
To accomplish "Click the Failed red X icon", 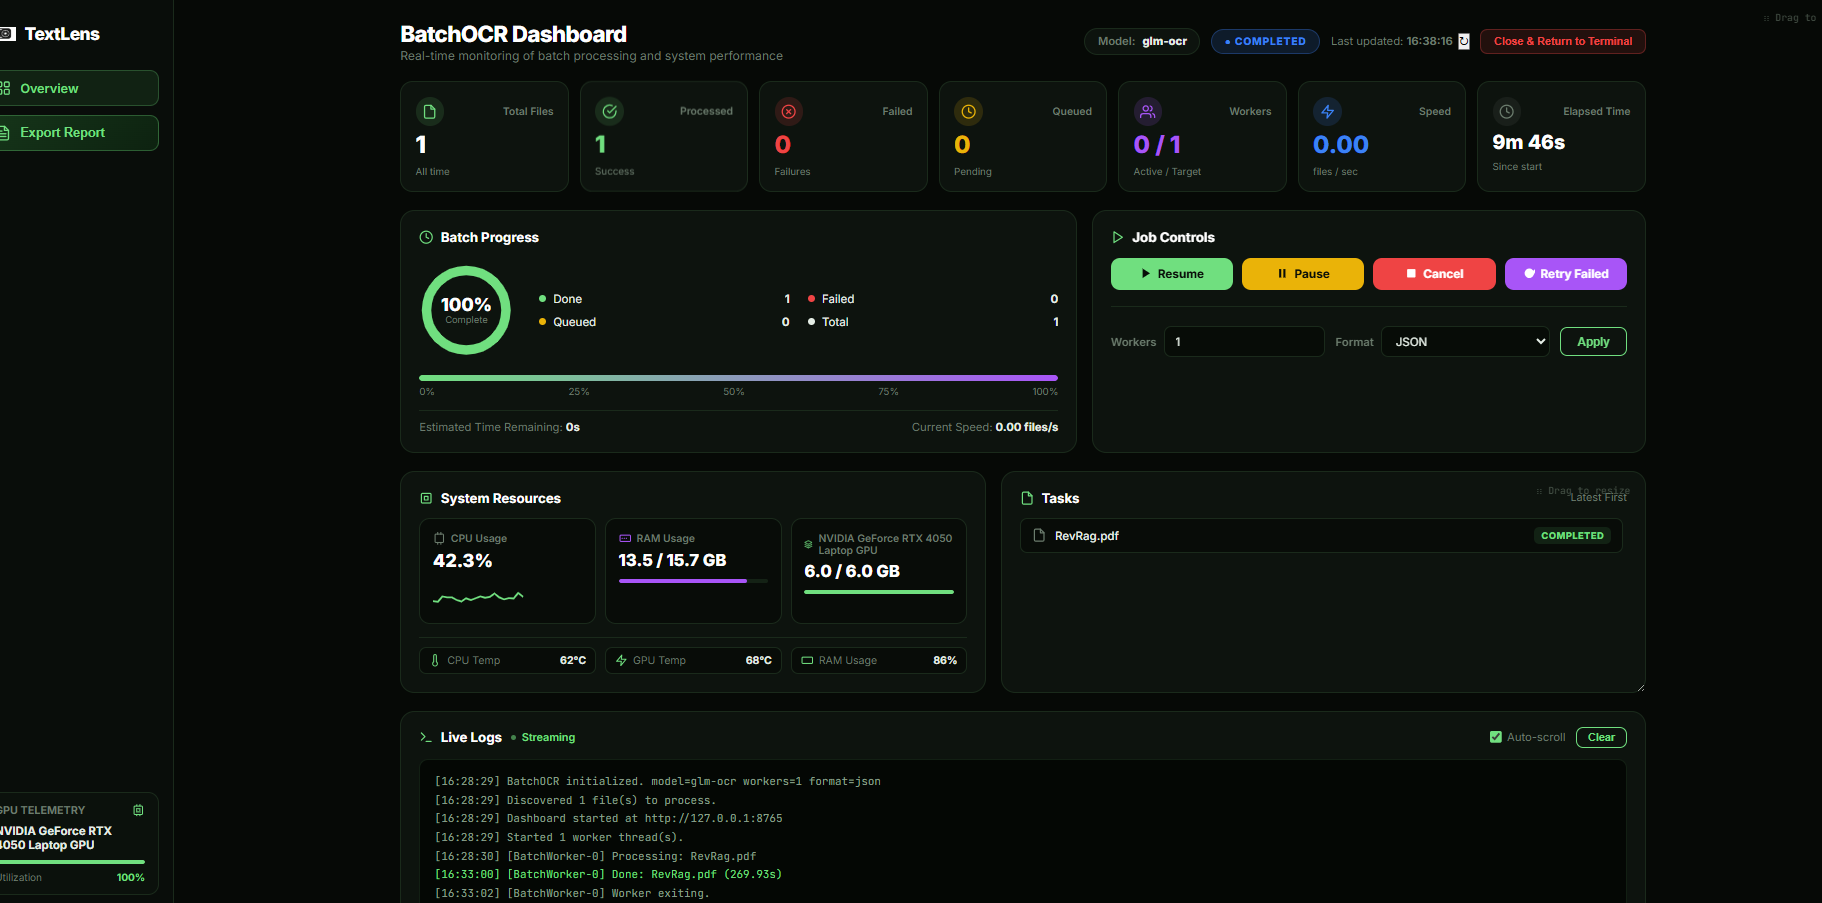I will pos(788,111).
